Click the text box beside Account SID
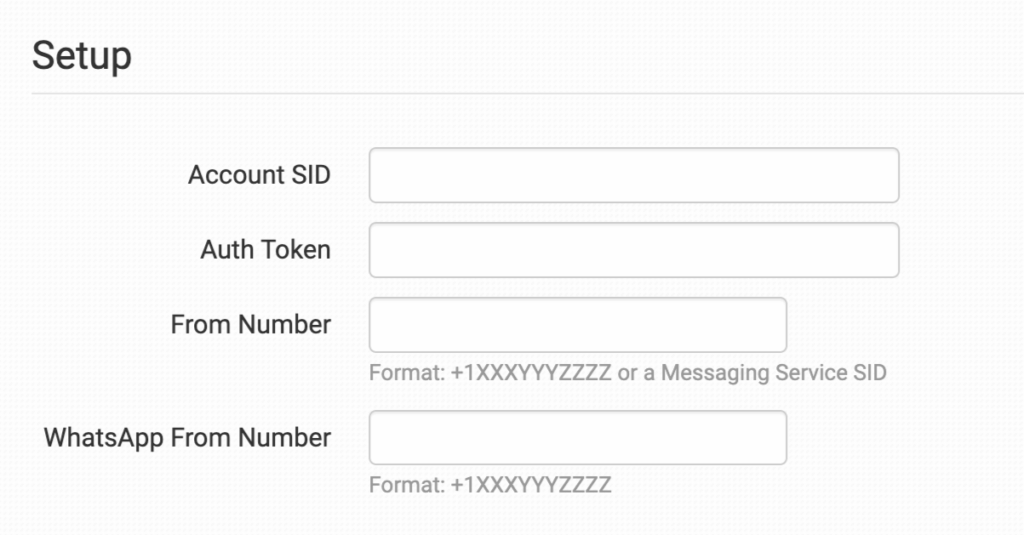This screenshot has width=1024, height=535. click(634, 175)
